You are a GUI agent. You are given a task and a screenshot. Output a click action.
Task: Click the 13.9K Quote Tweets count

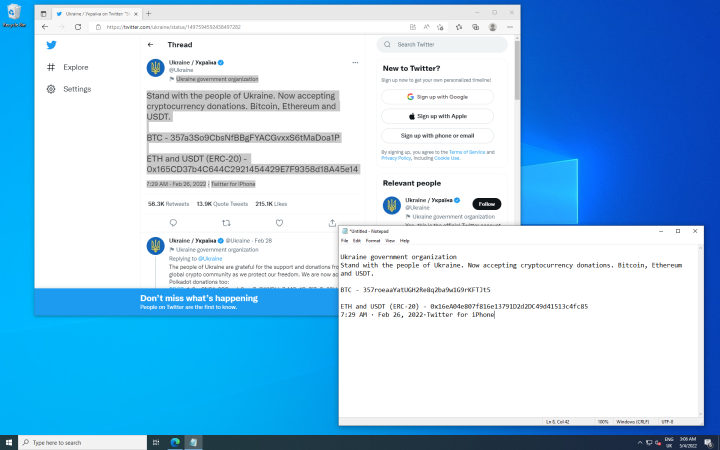tap(222, 204)
